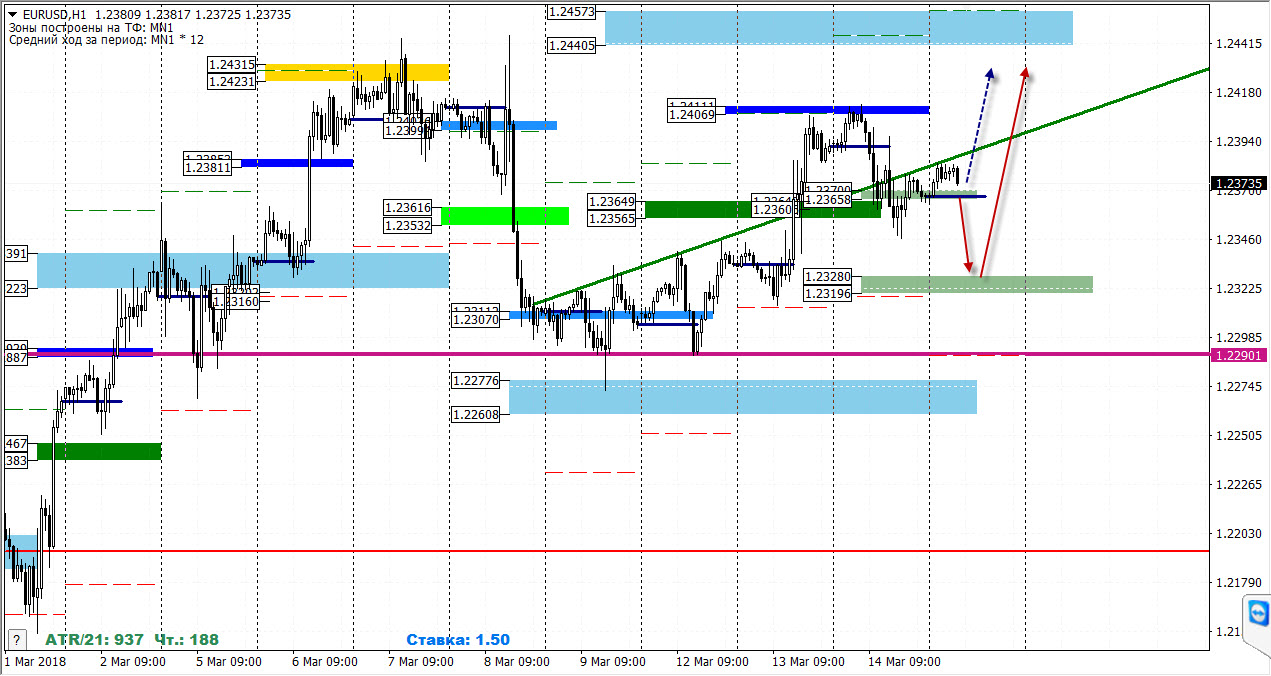Select the light-blue zone next to 1.24573
1271x676 pixels.
click(838, 28)
